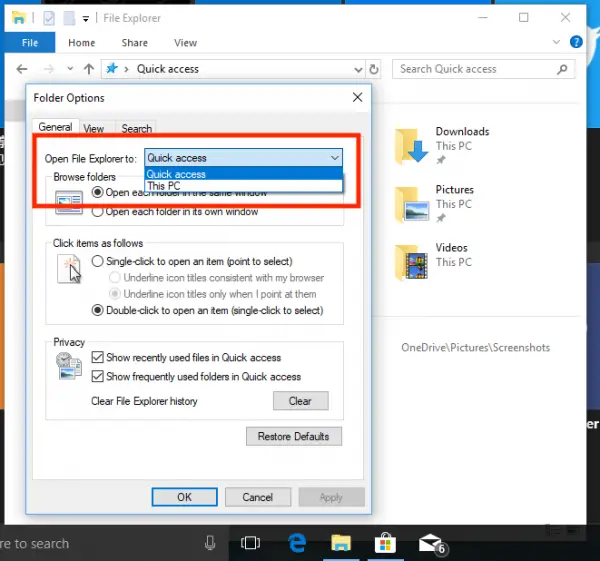Choose This PC from the dropdown list
The width and height of the screenshot is (600, 561).
click(x=243, y=186)
